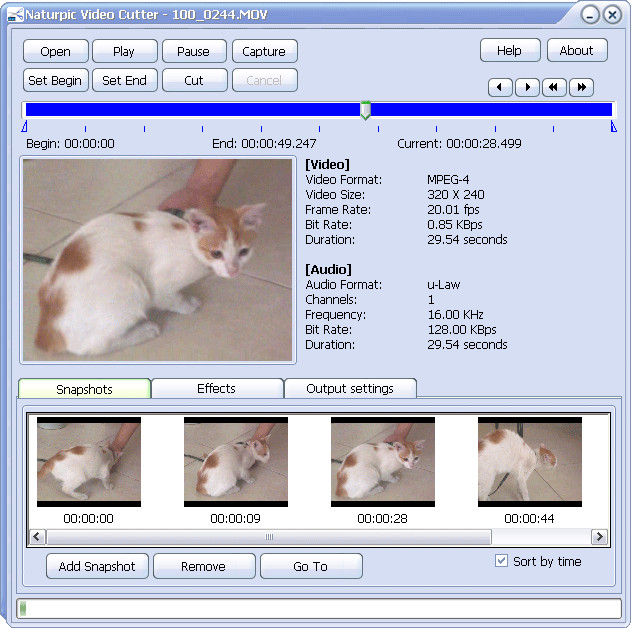Click the begin marker triangle below the timeline
631x628 pixels.
coord(25,127)
